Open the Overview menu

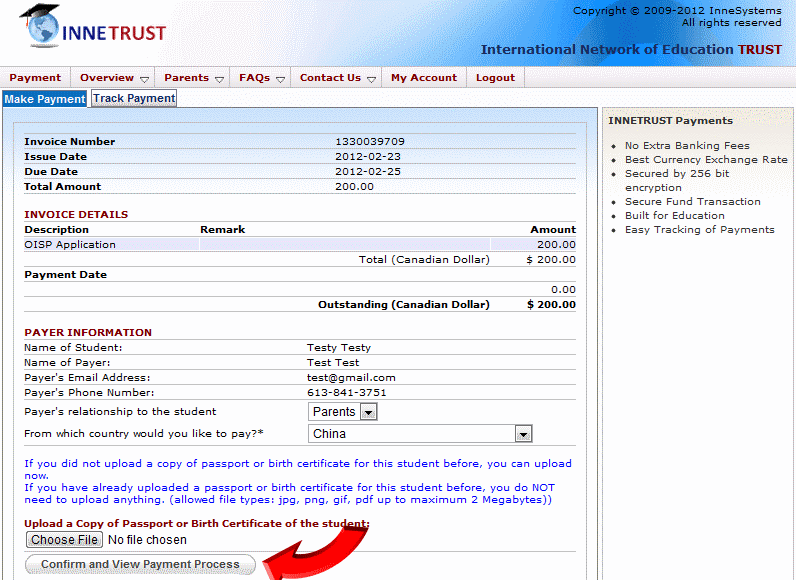pyautogui.click(x=107, y=78)
